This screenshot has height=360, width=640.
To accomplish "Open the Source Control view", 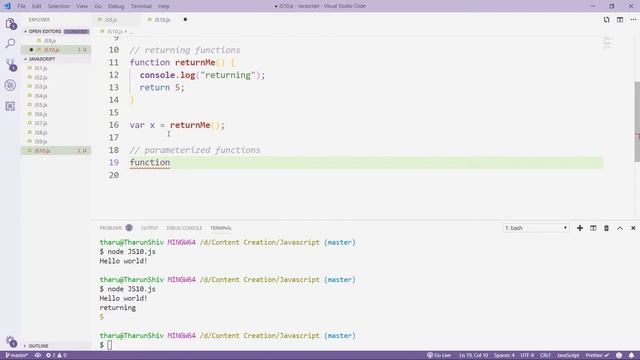I will tap(11, 64).
